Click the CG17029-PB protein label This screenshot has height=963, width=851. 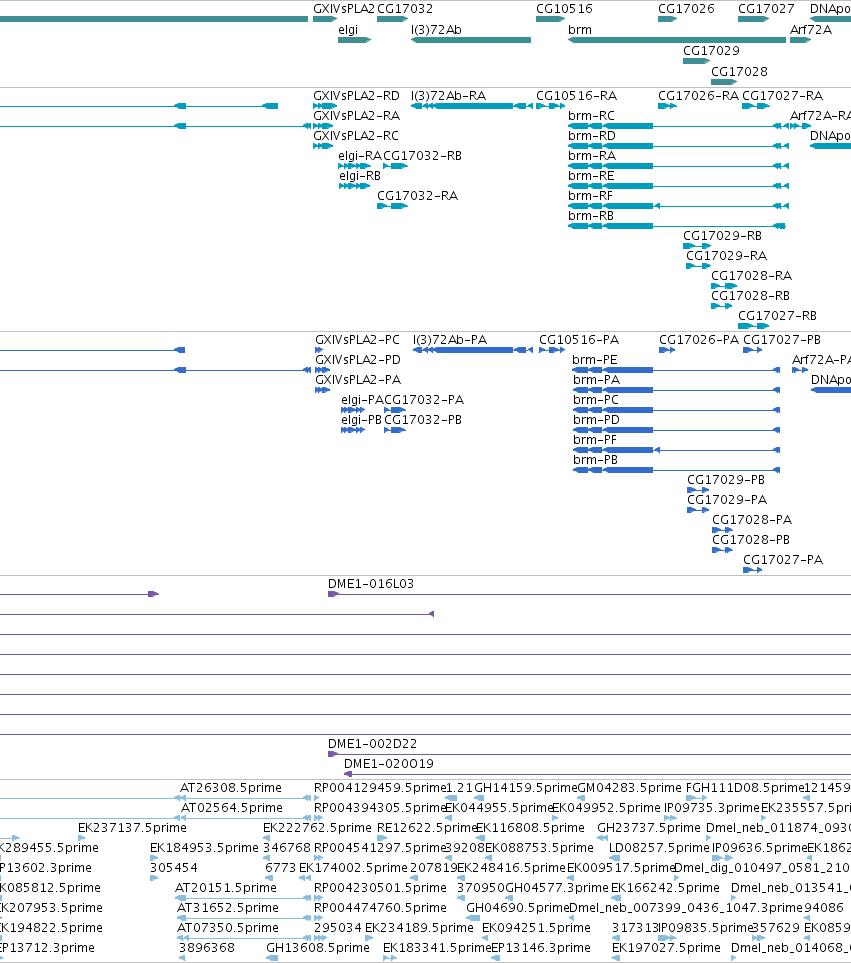point(726,480)
